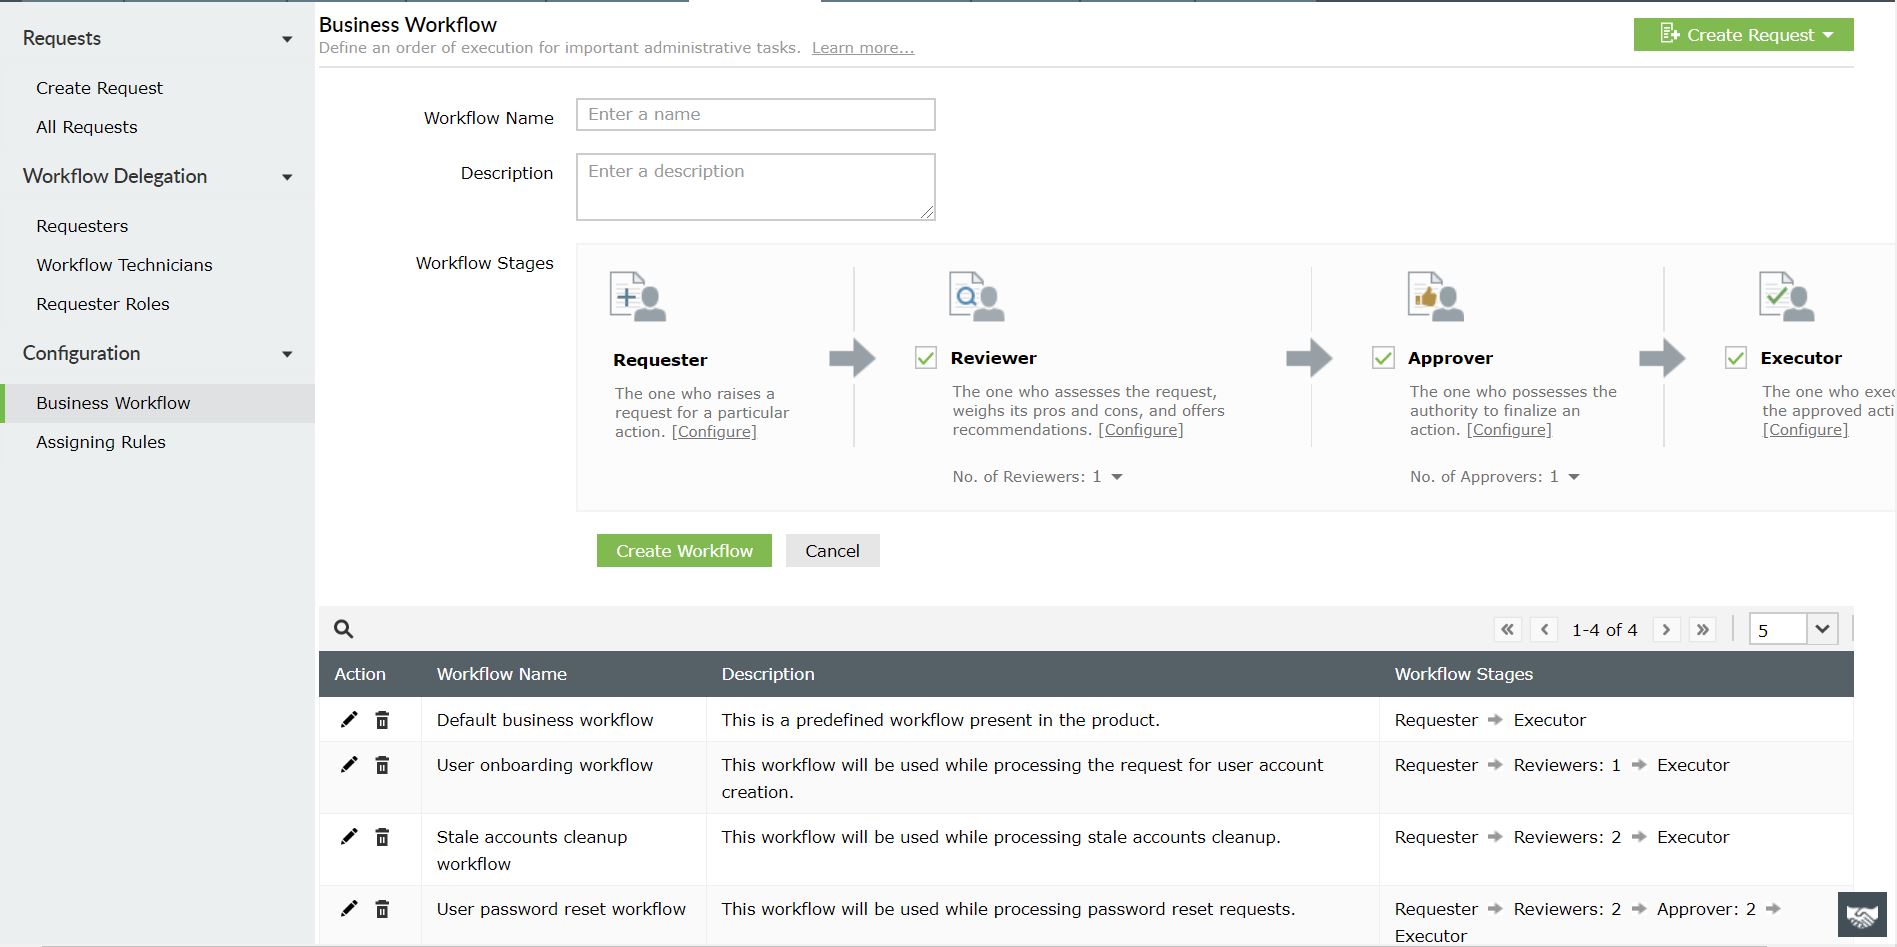Screen dimensions: 1897x947
Task: Toggle the Reviewer stage checkbox
Action: click(x=925, y=357)
